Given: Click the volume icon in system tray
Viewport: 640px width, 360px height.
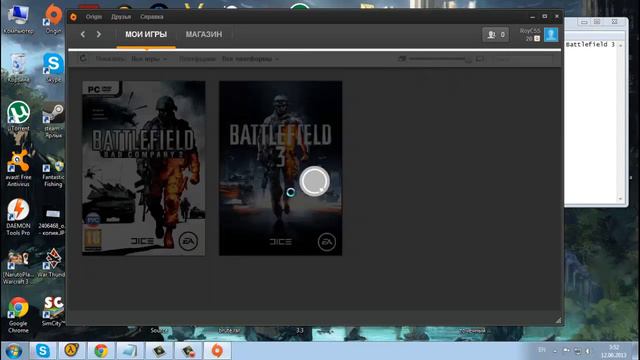Looking at the screenshot, I should [588, 351].
